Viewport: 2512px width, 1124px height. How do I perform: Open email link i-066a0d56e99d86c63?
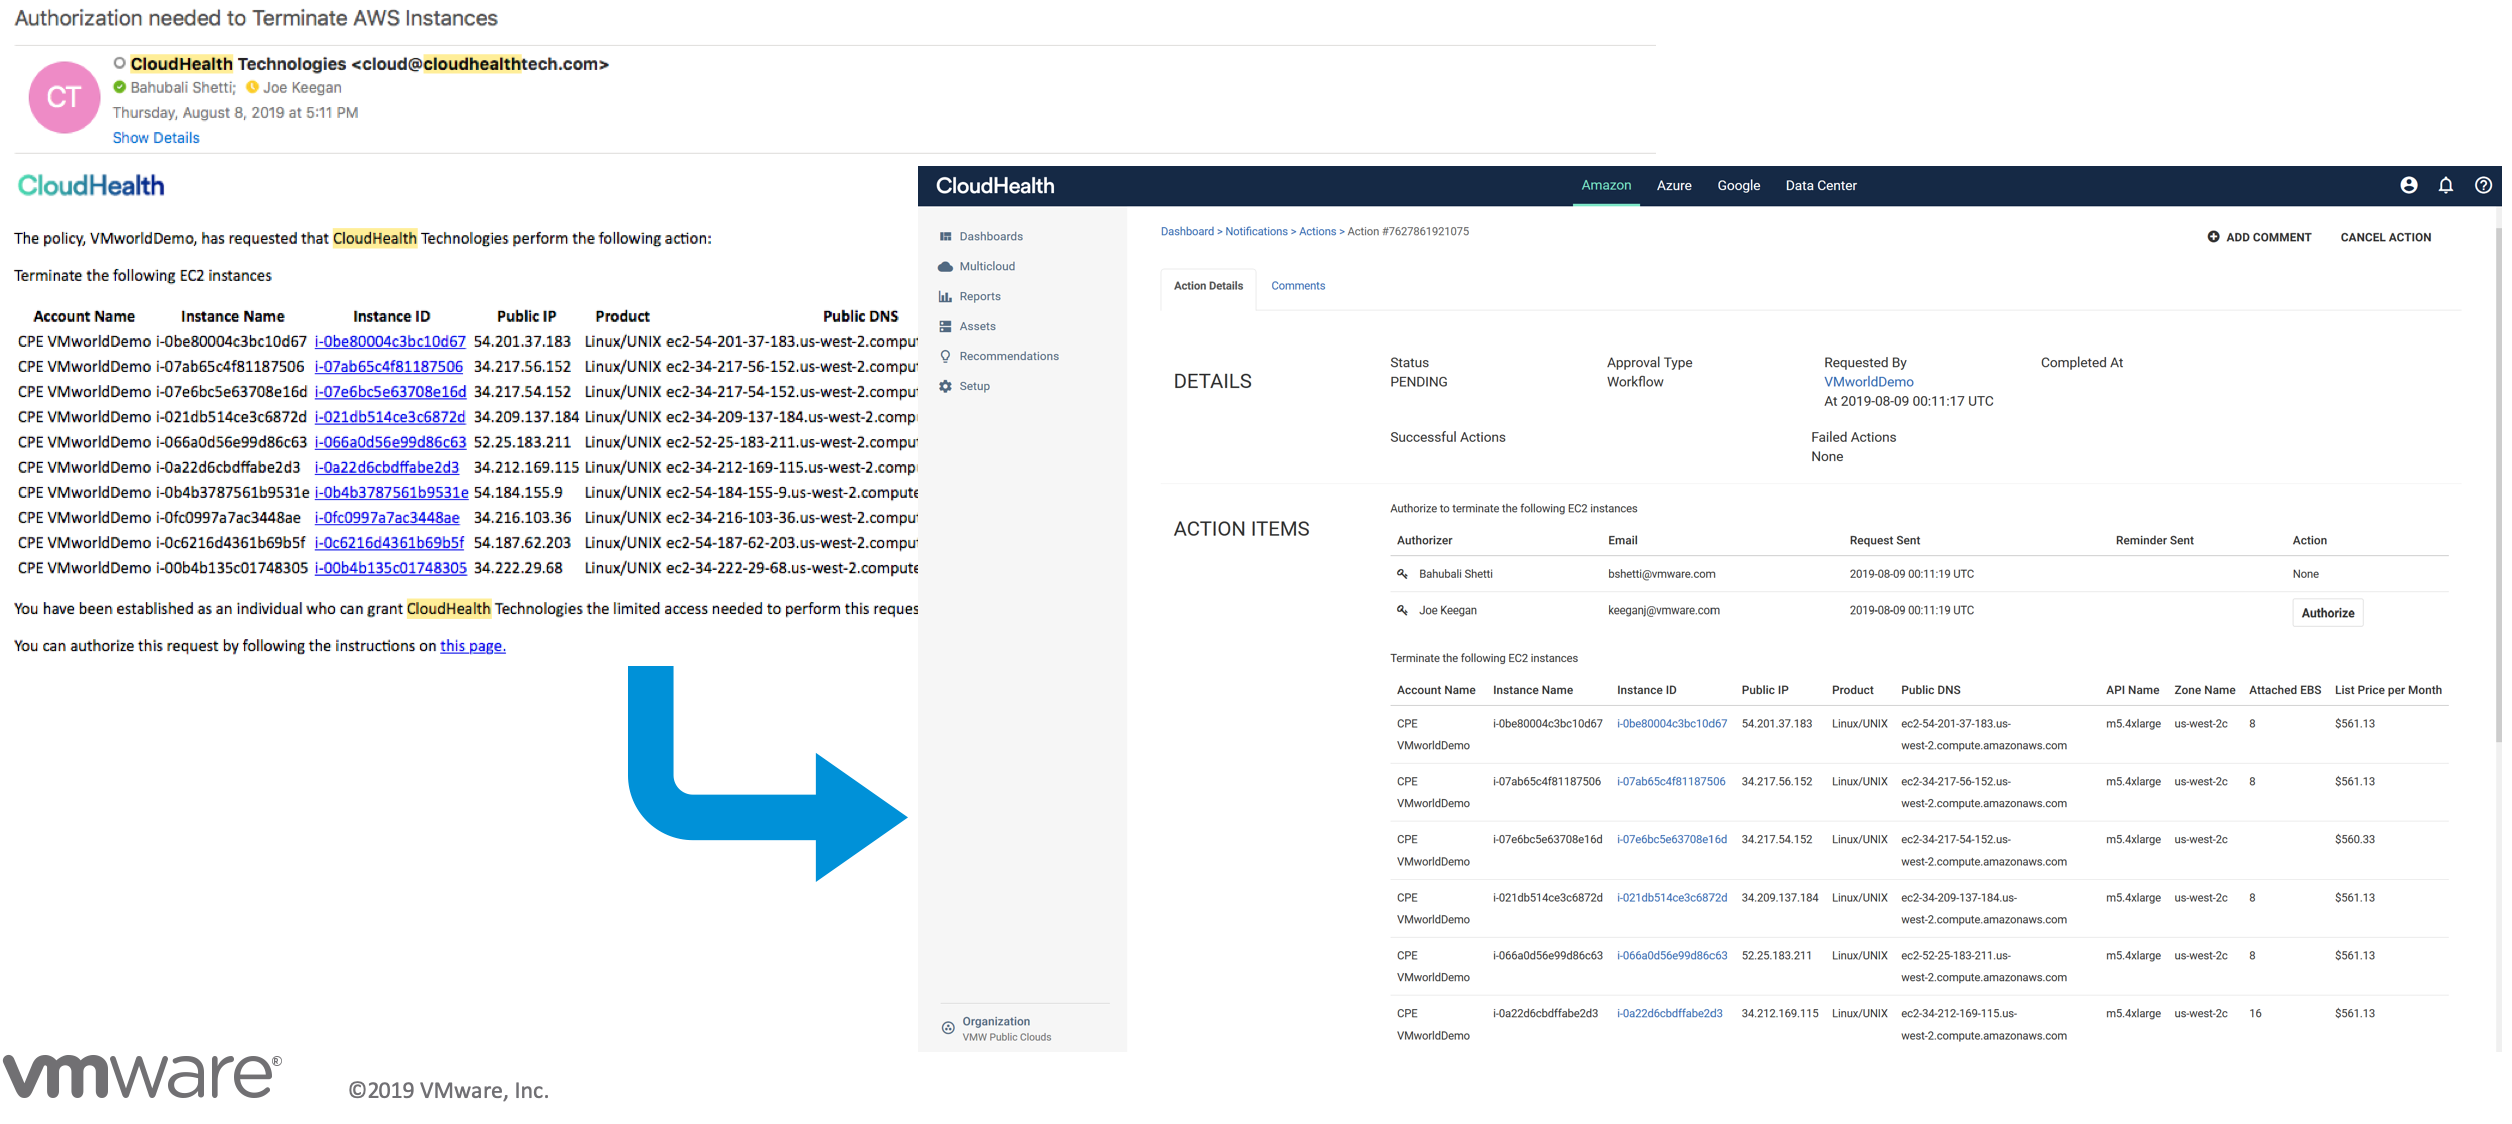coord(390,442)
